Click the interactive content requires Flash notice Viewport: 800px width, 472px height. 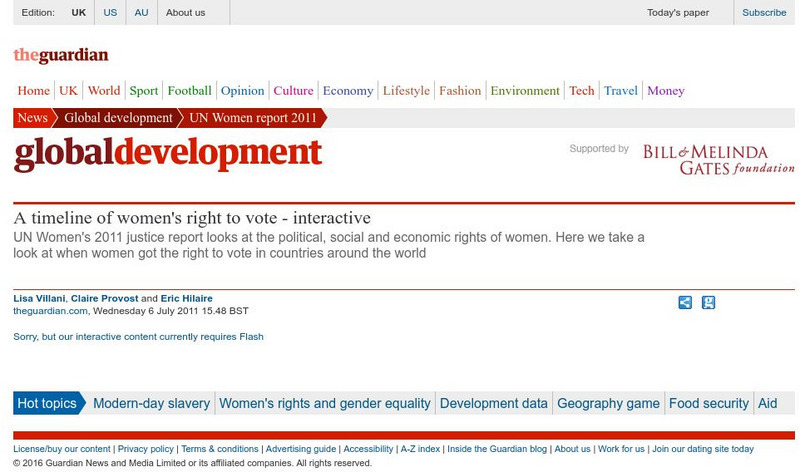pyautogui.click(x=138, y=337)
